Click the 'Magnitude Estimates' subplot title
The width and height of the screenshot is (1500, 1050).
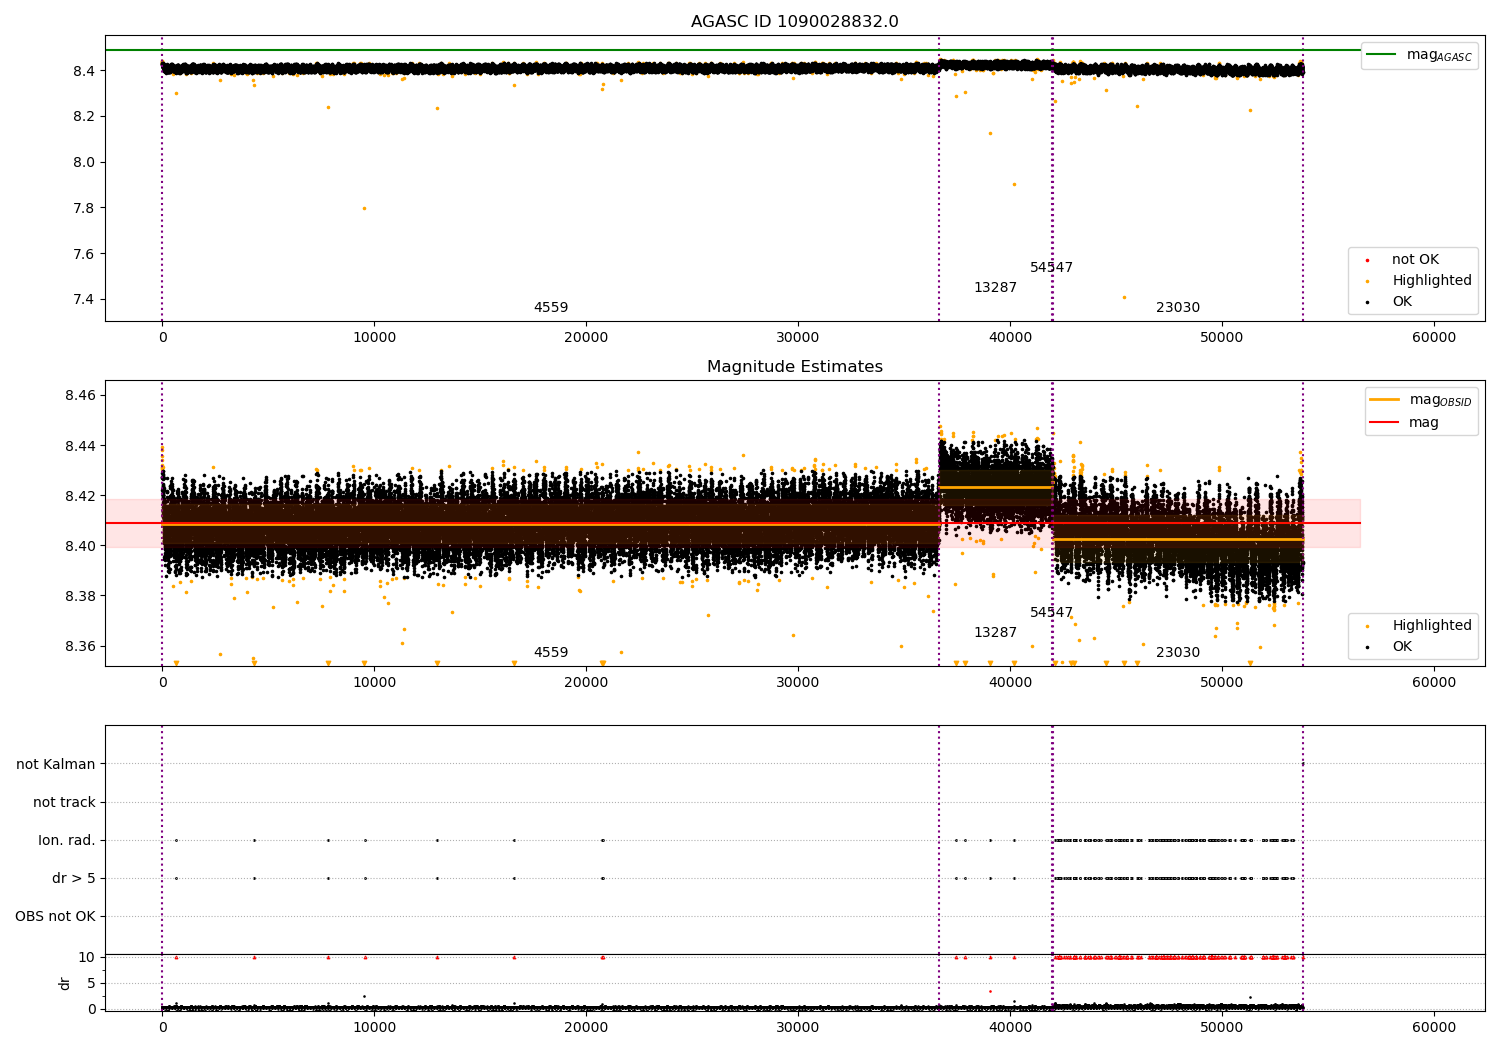pos(794,367)
